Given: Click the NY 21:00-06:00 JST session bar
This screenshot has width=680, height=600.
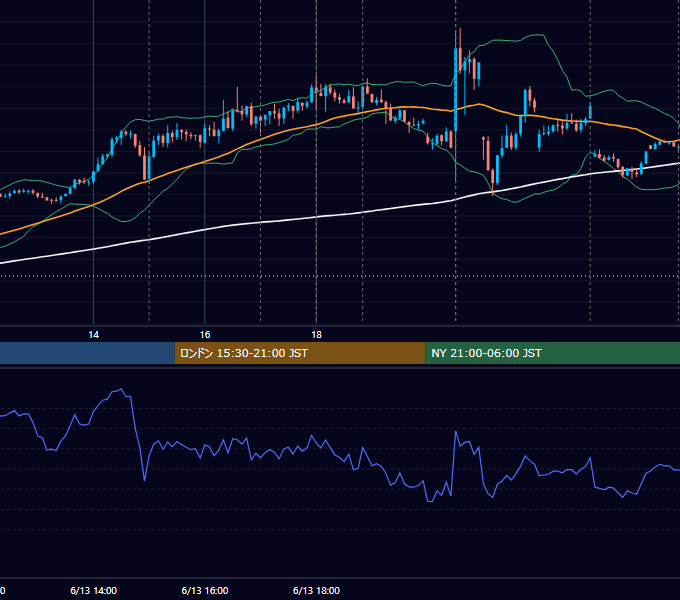Looking at the screenshot, I should pos(553,353).
